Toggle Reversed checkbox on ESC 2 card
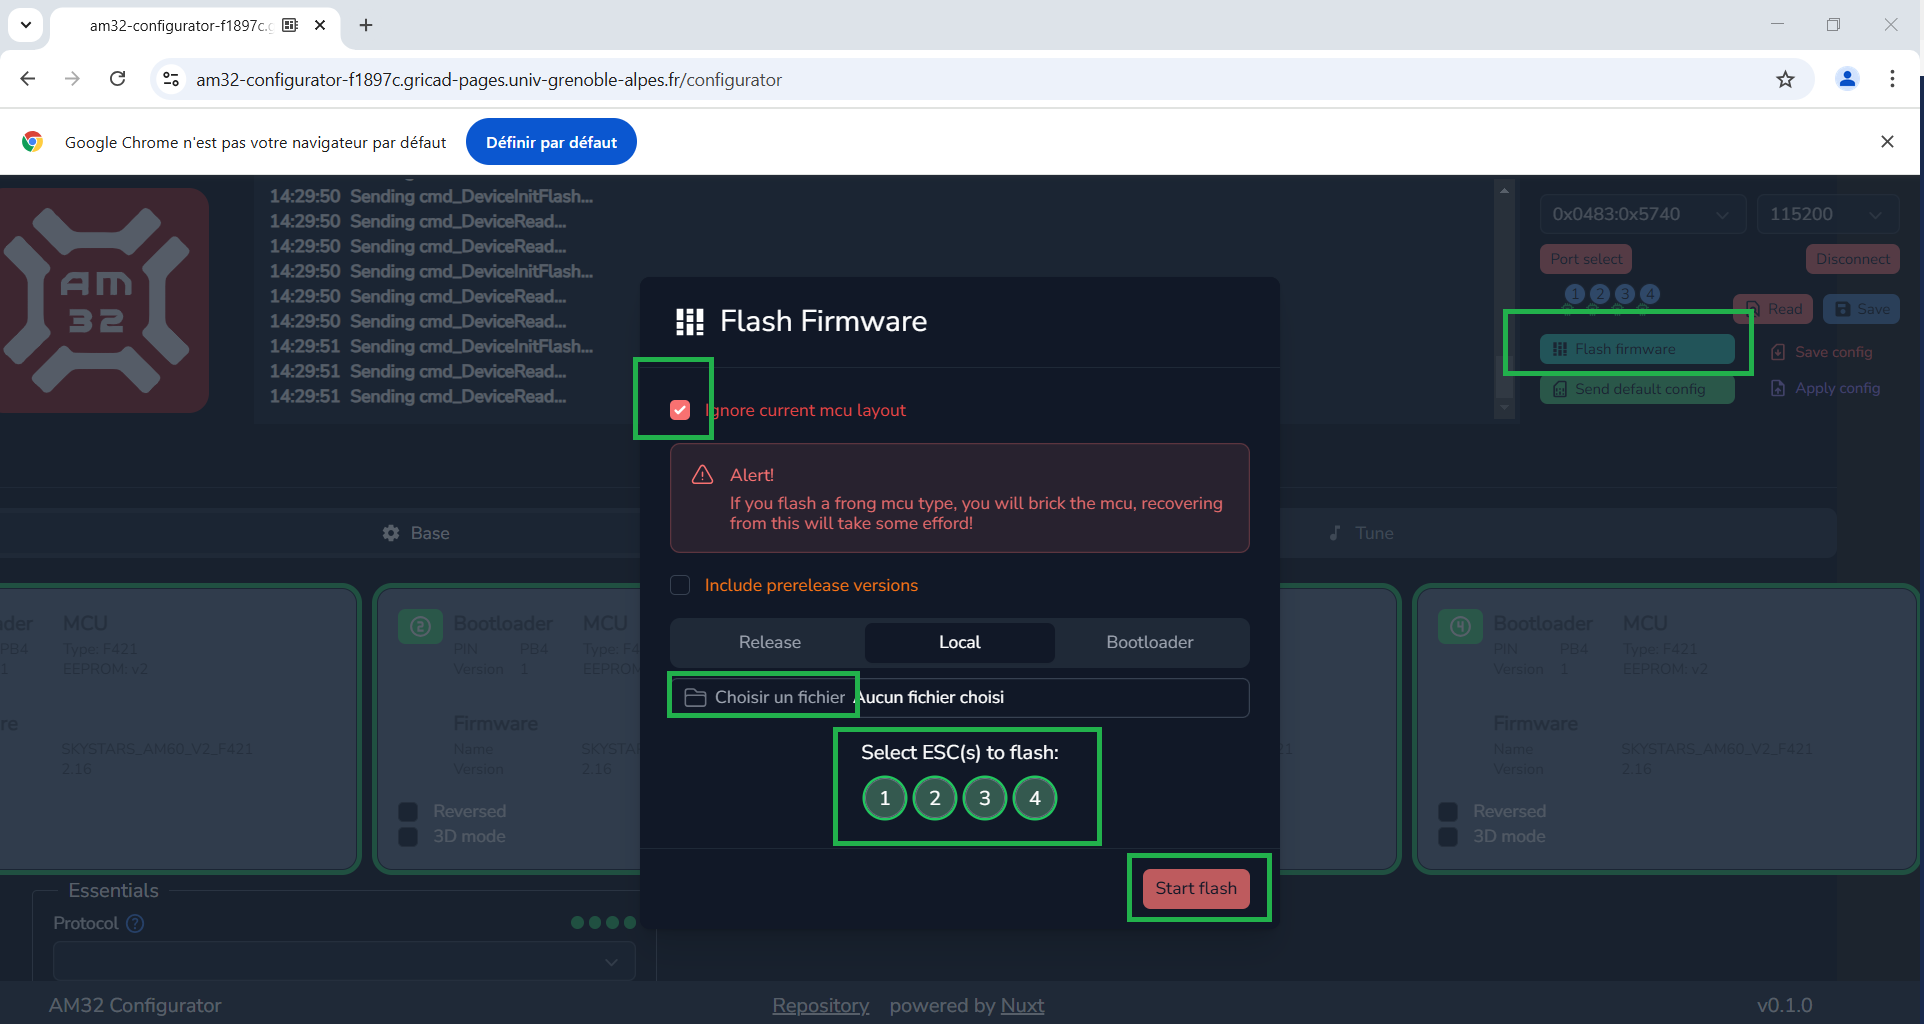The image size is (1924, 1024). (408, 811)
